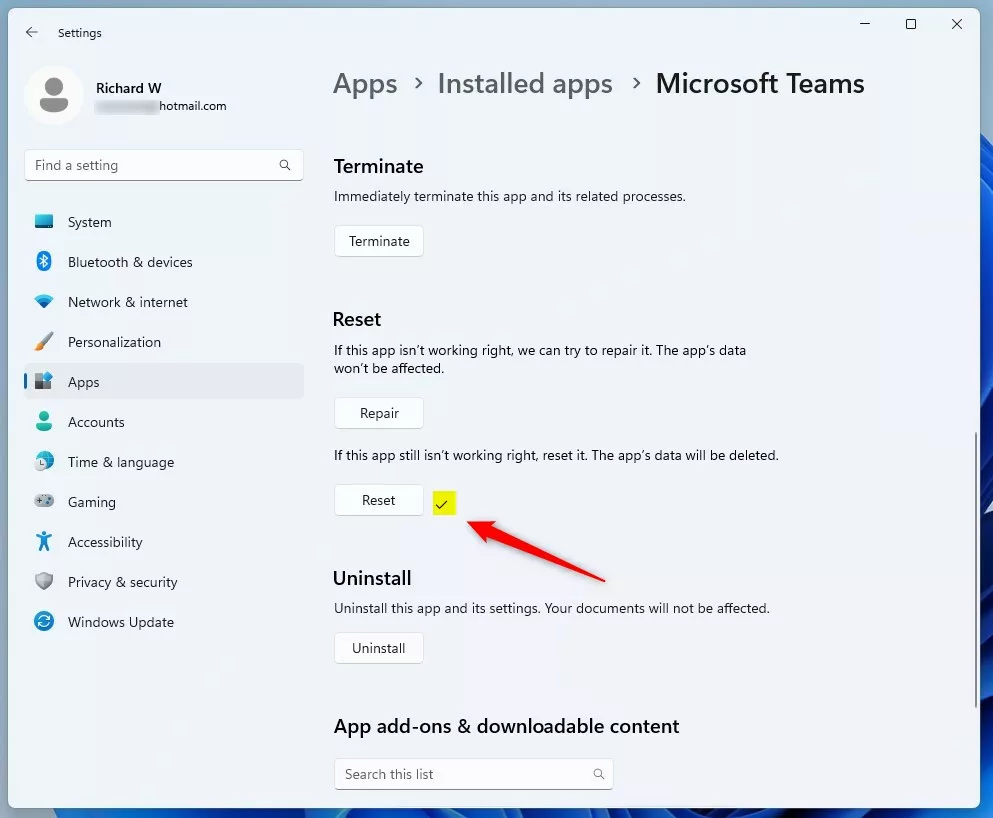The image size is (993, 818).
Task: Click the Time & language globe icon
Action: pyautogui.click(x=44, y=461)
